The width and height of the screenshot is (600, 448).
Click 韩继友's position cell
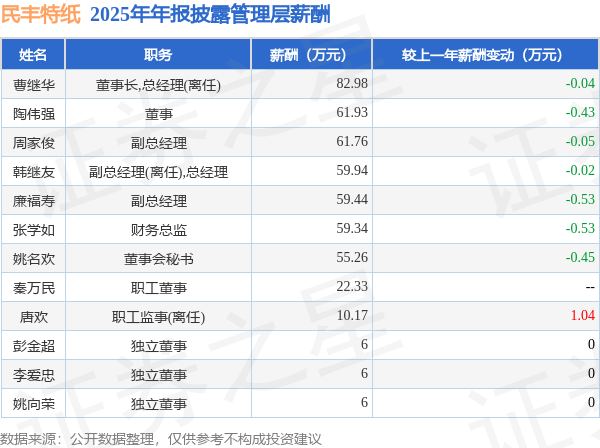pos(158,172)
